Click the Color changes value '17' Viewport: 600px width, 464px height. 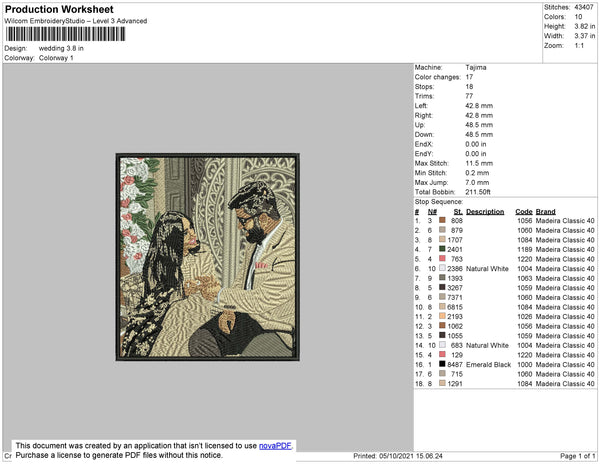pyautogui.click(x=470, y=77)
